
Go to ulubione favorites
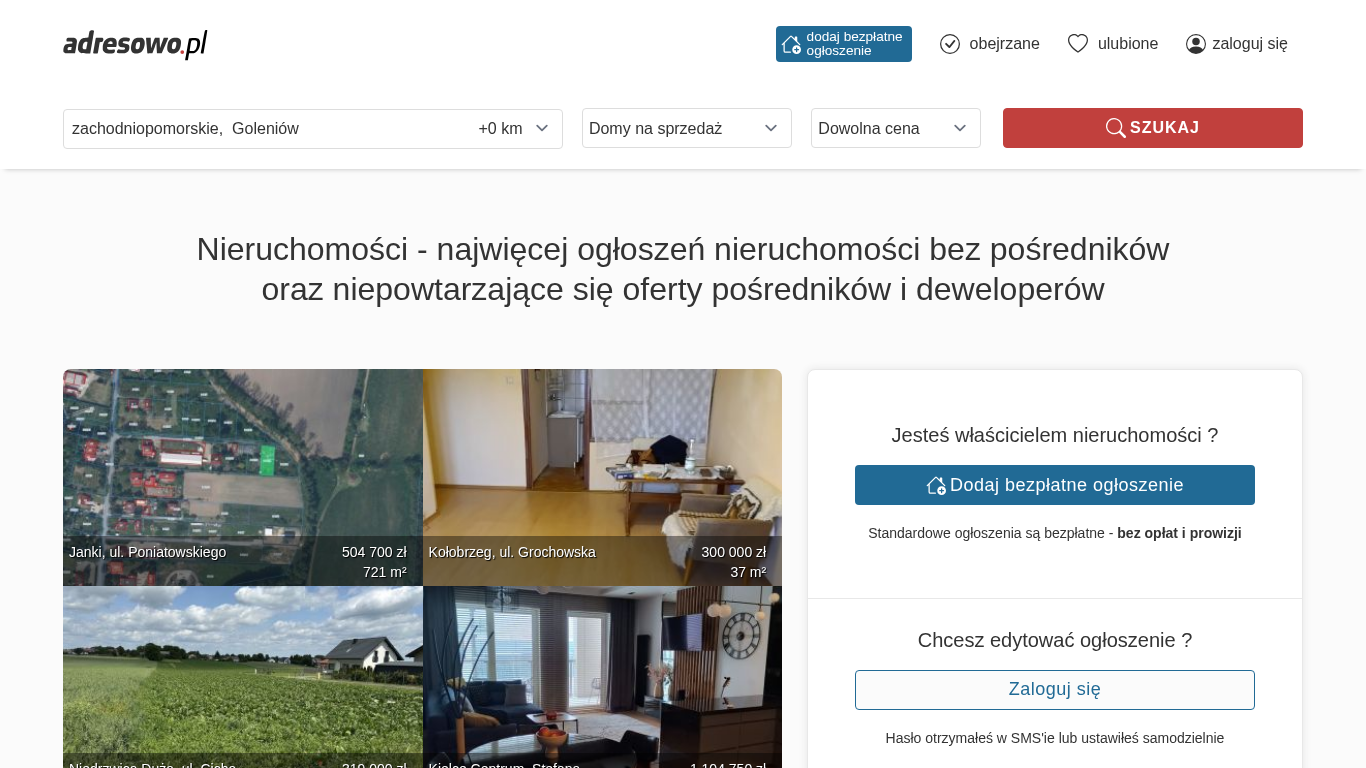(x=1127, y=44)
